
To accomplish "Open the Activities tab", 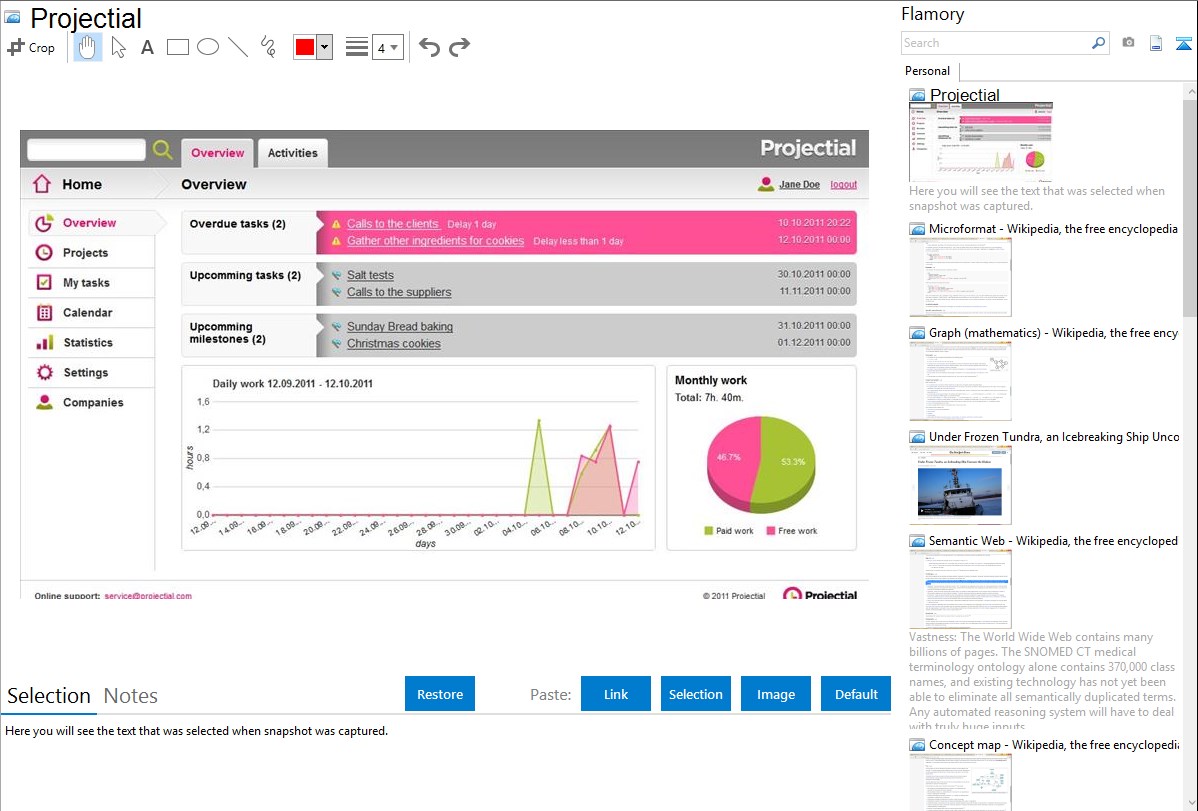I will pos(293,153).
